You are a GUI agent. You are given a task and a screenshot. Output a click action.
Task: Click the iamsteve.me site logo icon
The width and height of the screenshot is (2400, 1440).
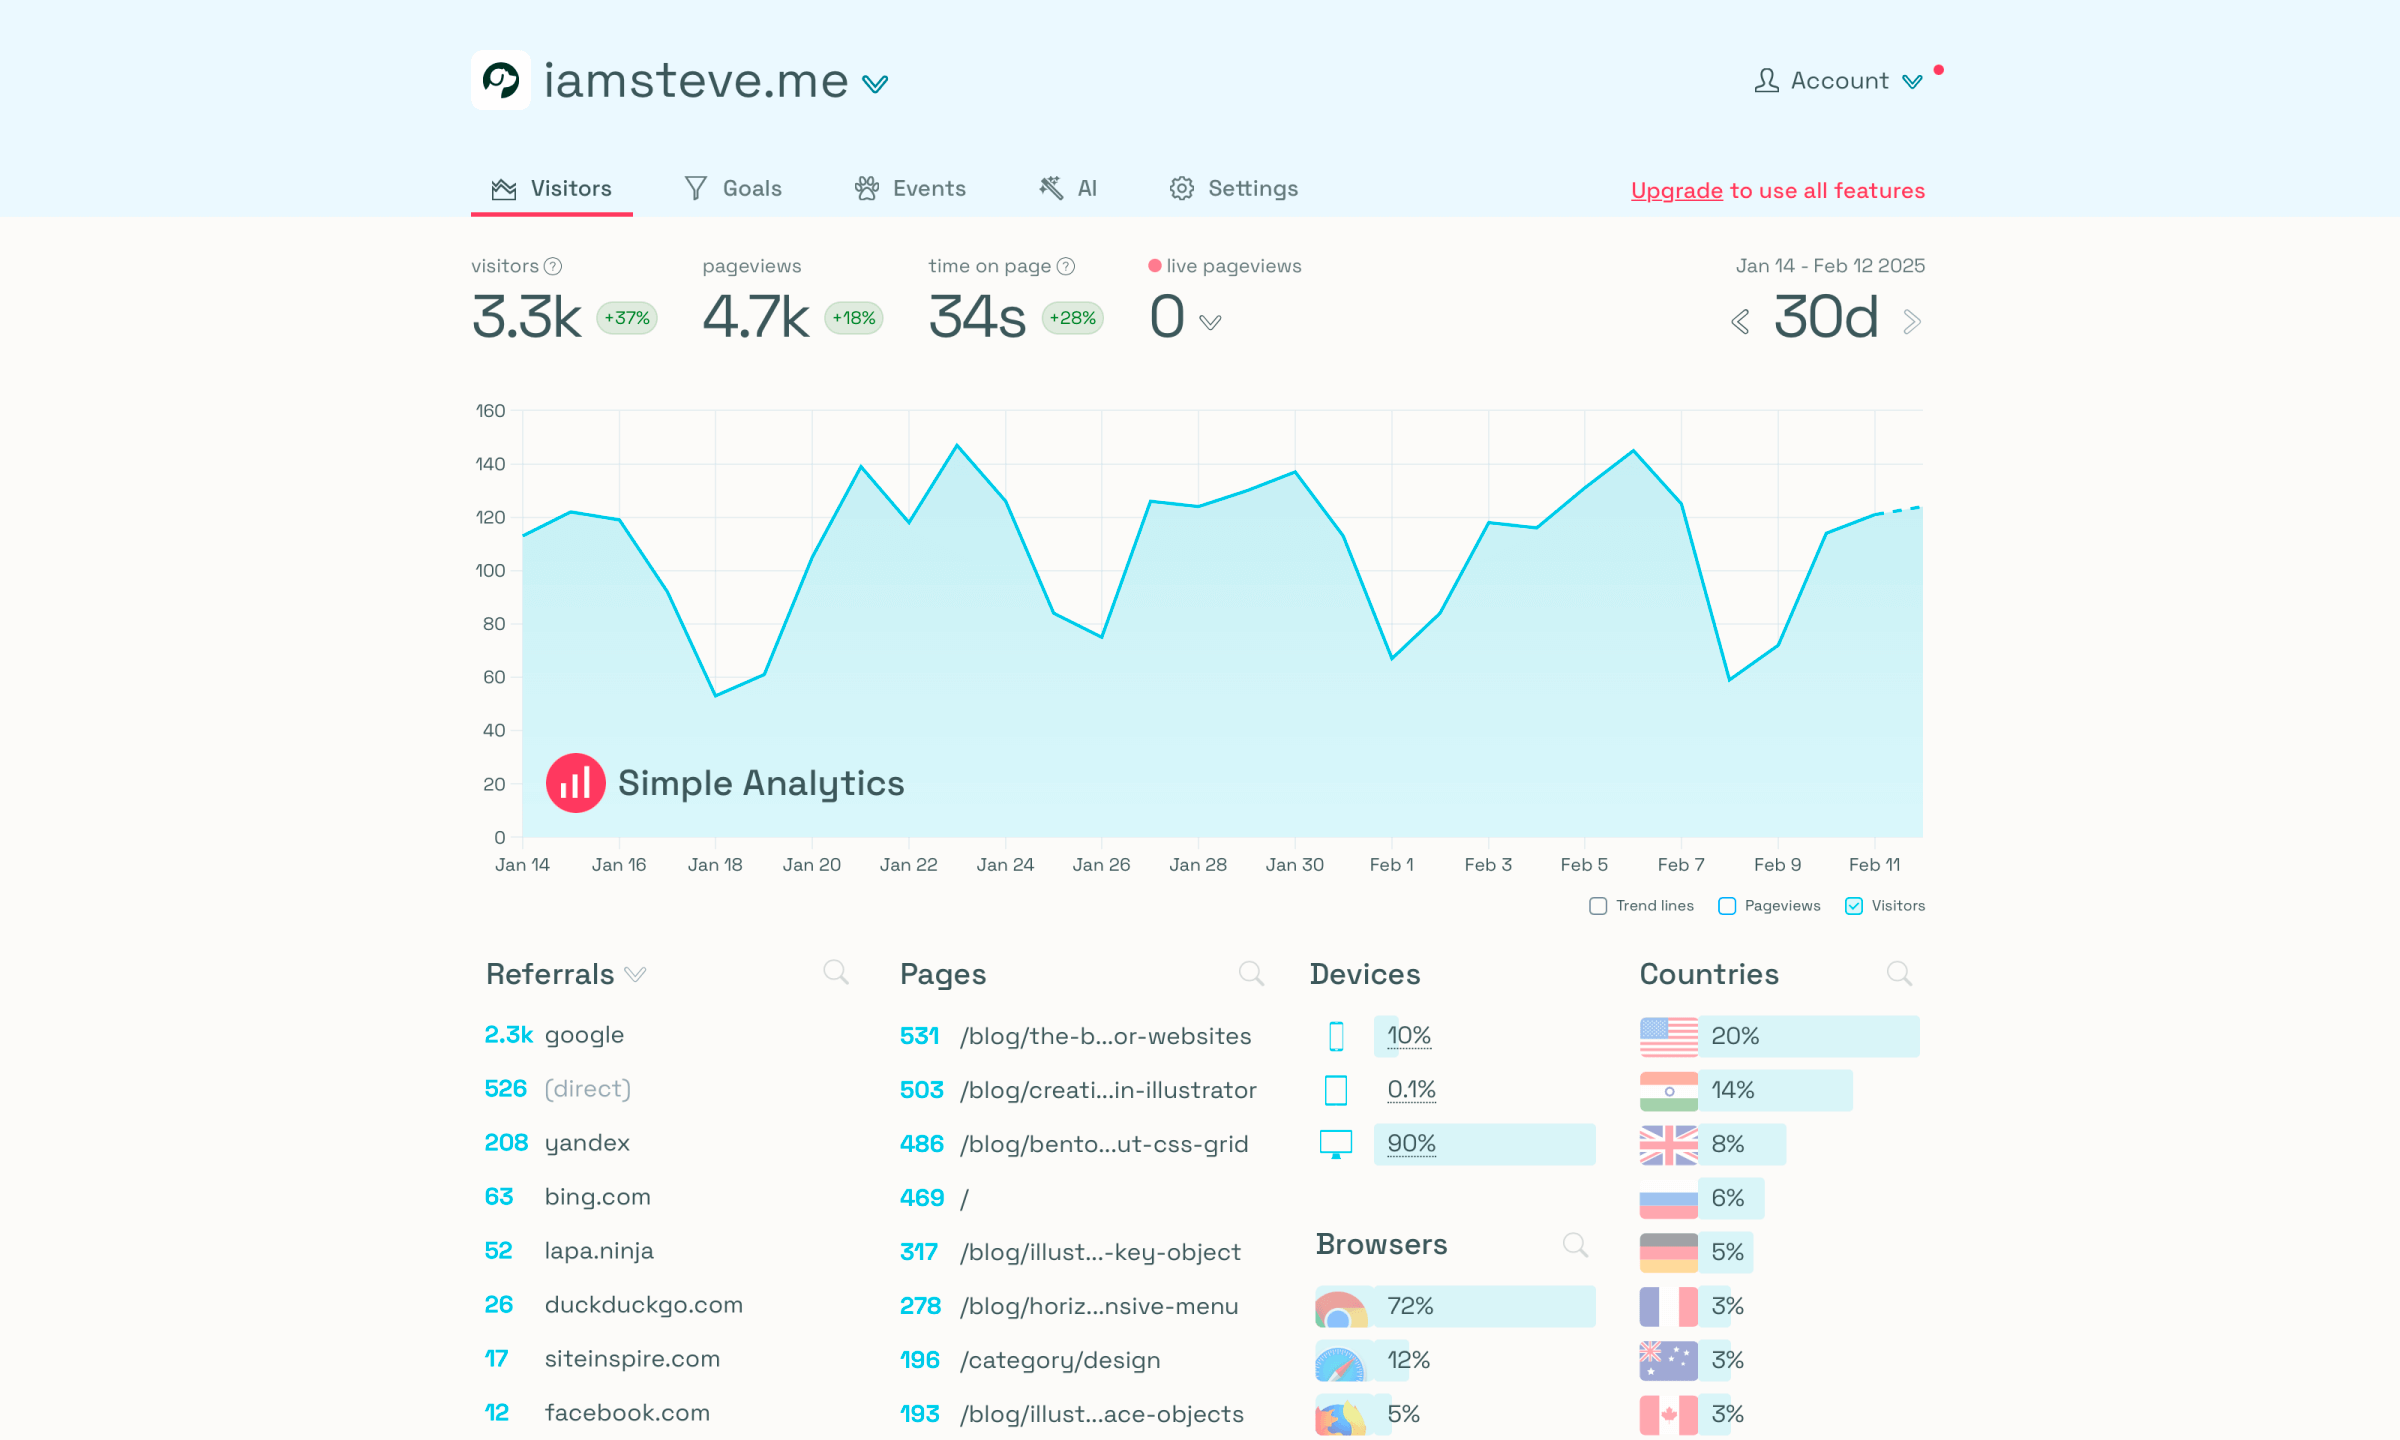pyautogui.click(x=501, y=80)
